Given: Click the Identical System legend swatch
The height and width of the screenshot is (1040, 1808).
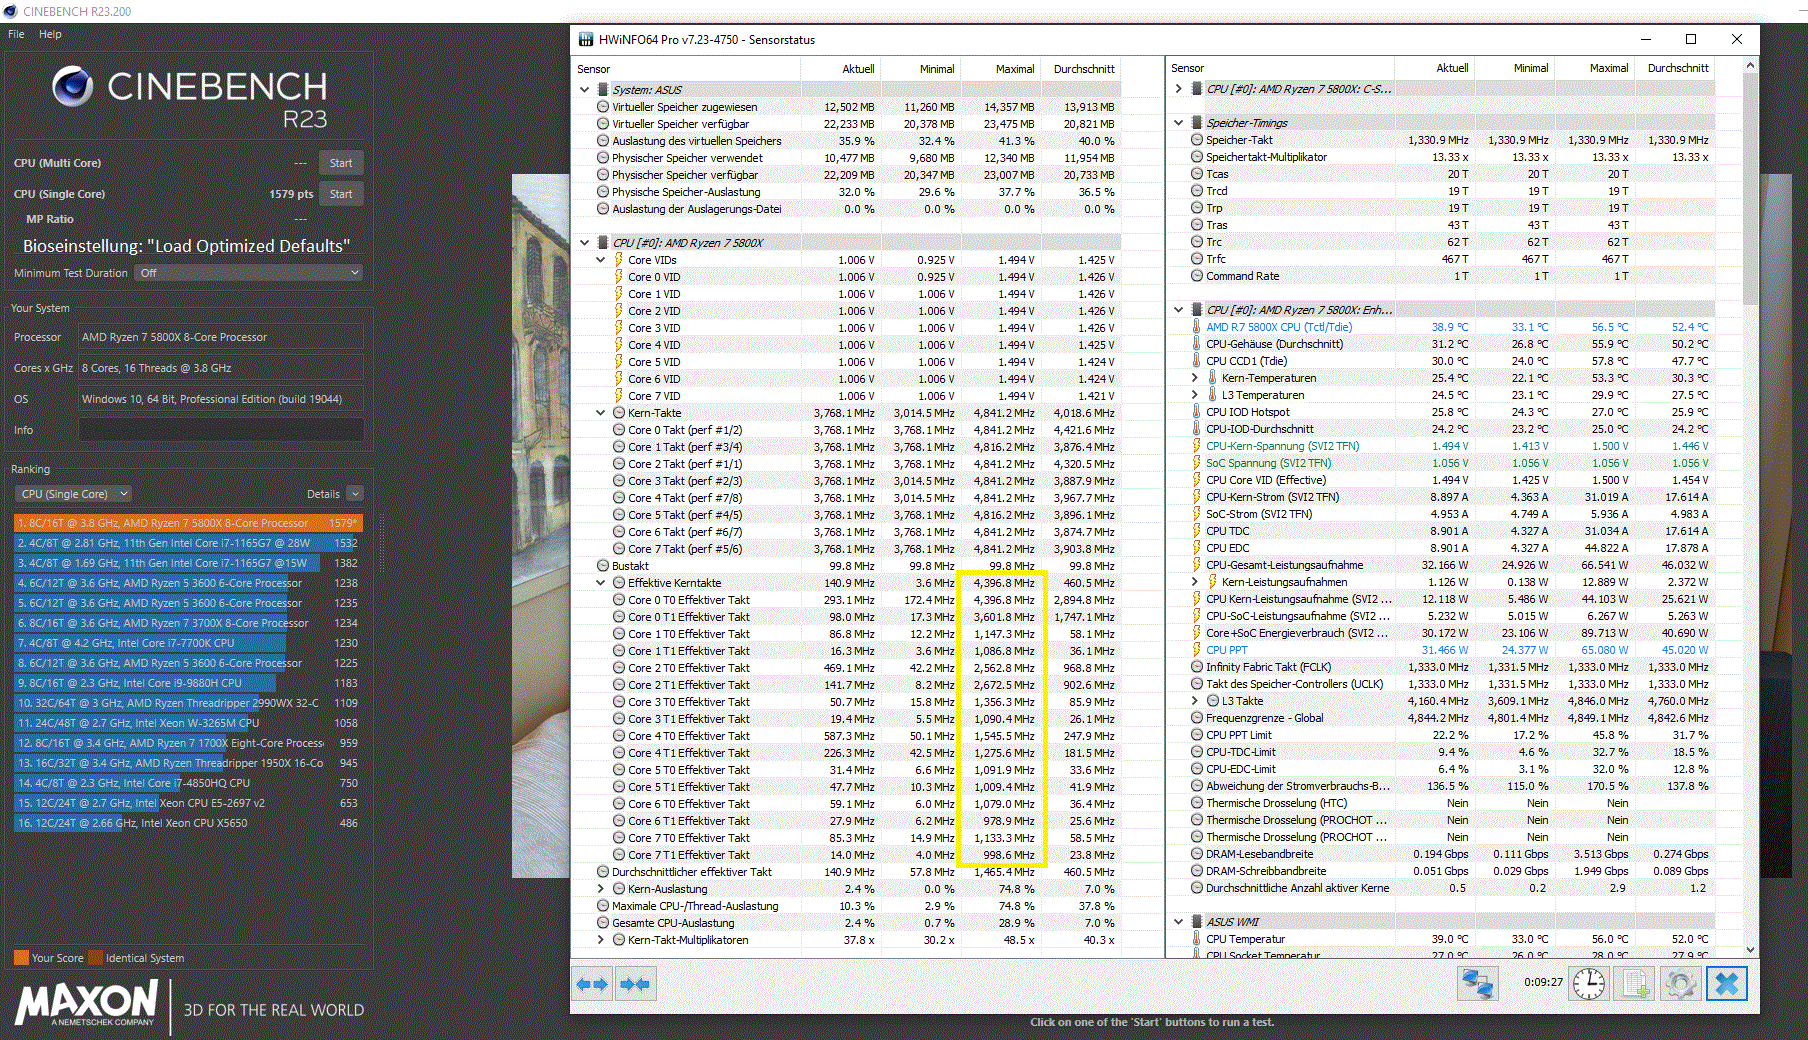Looking at the screenshot, I should click(x=95, y=958).
